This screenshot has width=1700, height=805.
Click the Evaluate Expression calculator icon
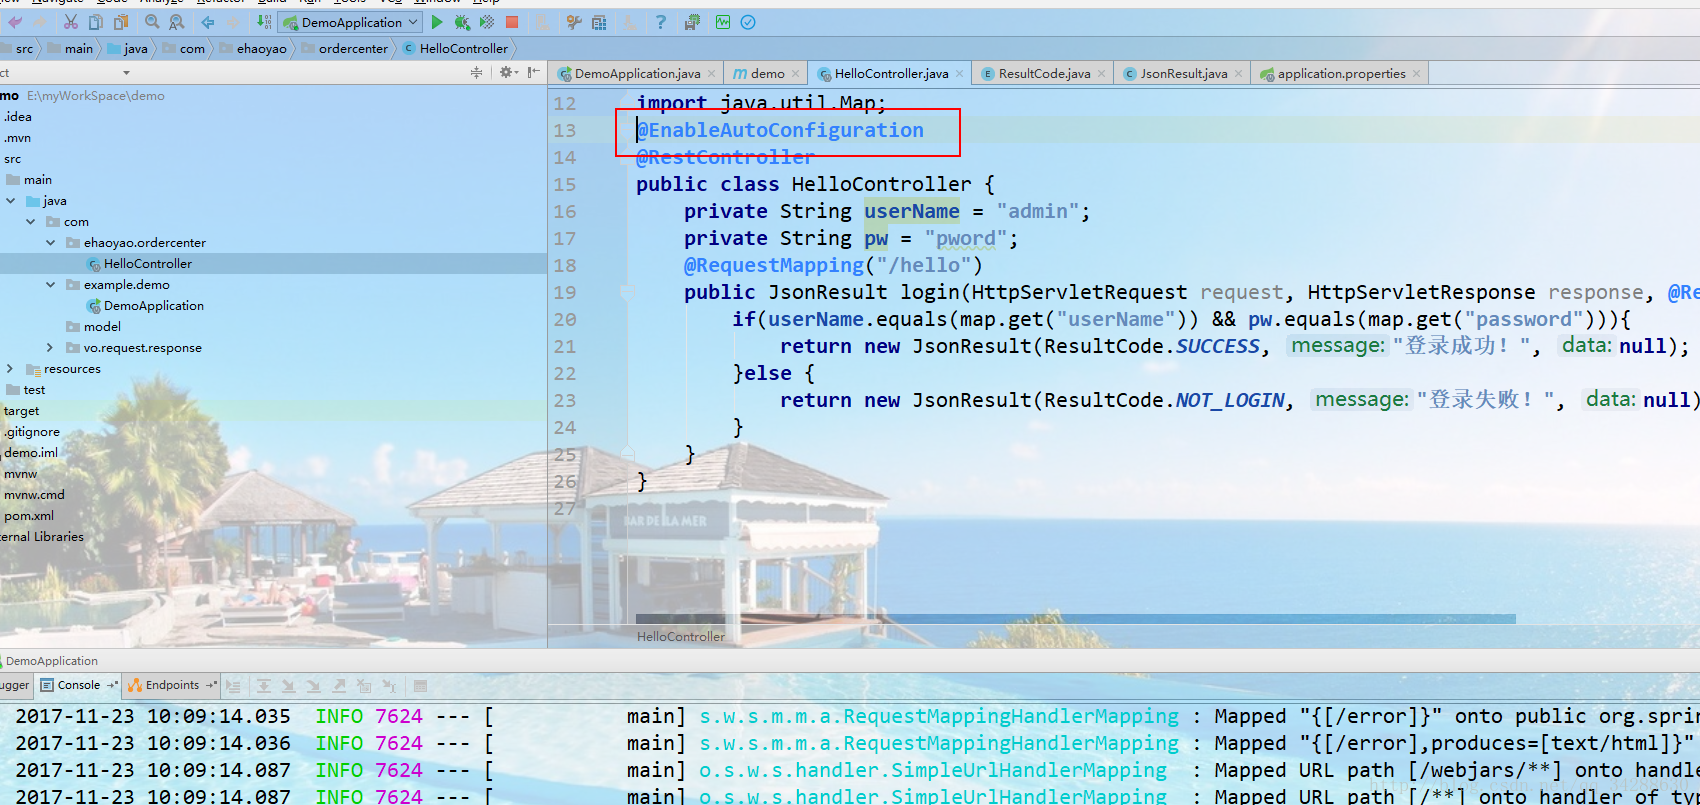(420, 686)
